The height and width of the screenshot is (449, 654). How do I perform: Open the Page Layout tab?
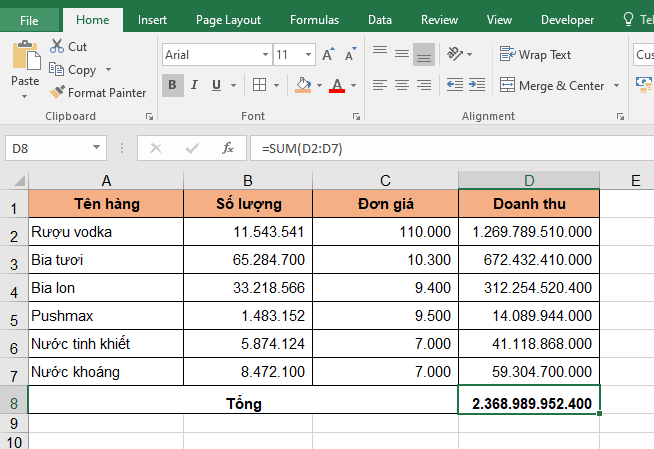(228, 20)
